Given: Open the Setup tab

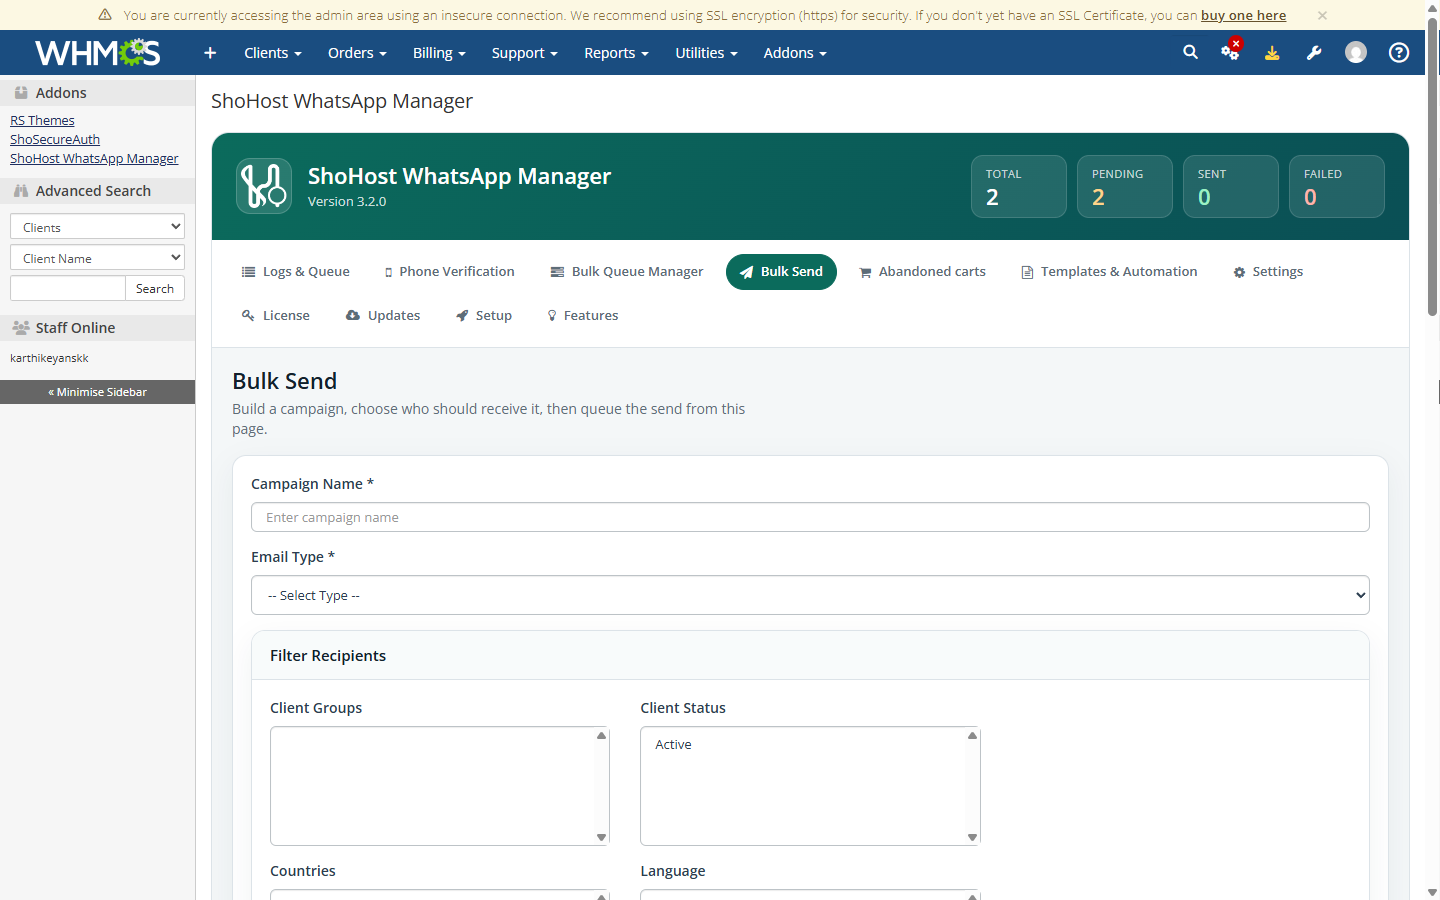Looking at the screenshot, I should click(x=484, y=316).
